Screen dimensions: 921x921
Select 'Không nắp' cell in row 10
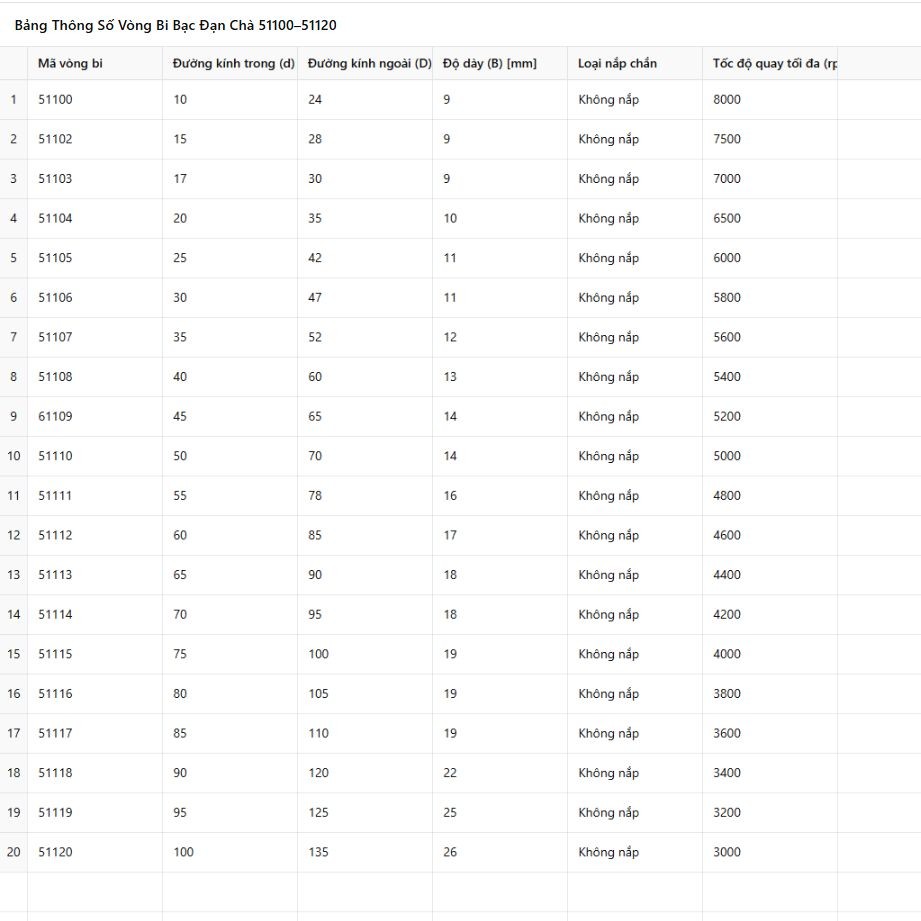click(x=635, y=456)
